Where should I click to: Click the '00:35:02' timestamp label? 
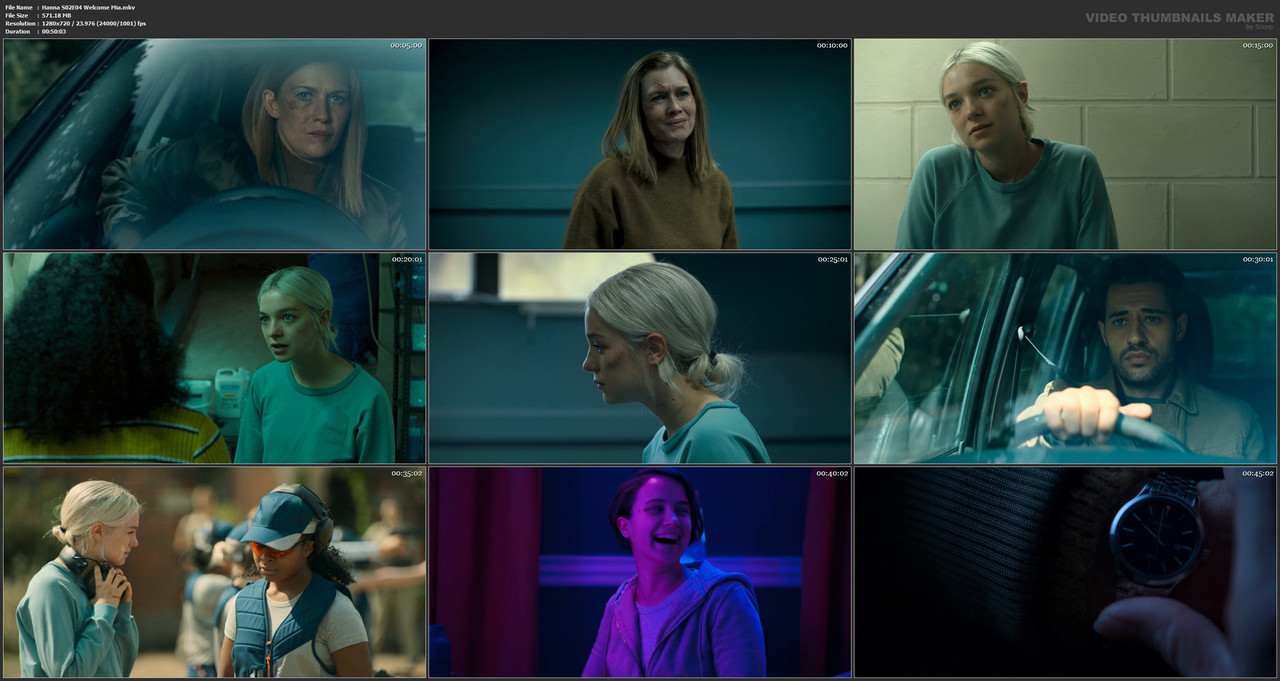pyautogui.click(x=406, y=473)
